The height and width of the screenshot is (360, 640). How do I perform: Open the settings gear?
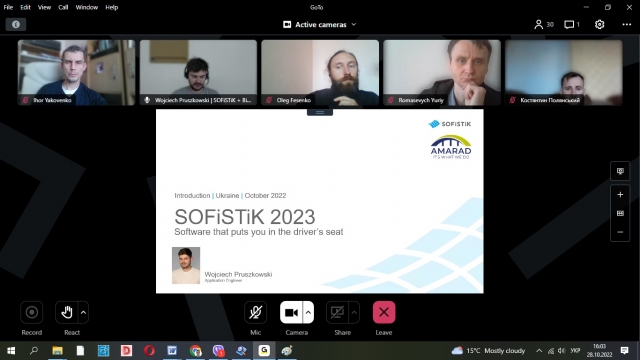599,24
